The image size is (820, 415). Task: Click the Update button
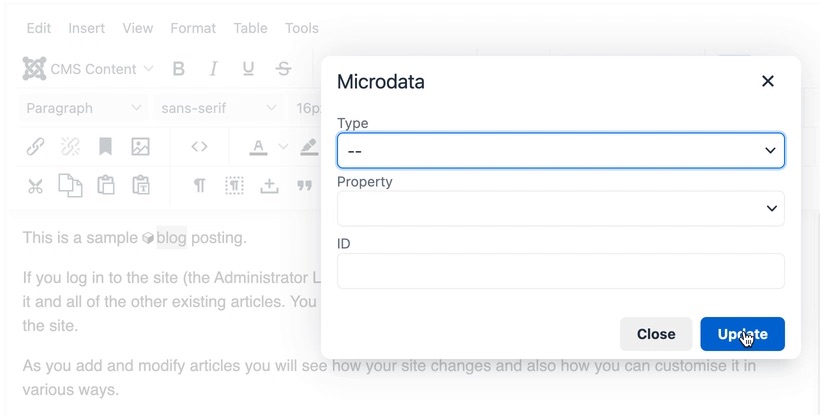pyautogui.click(x=743, y=334)
